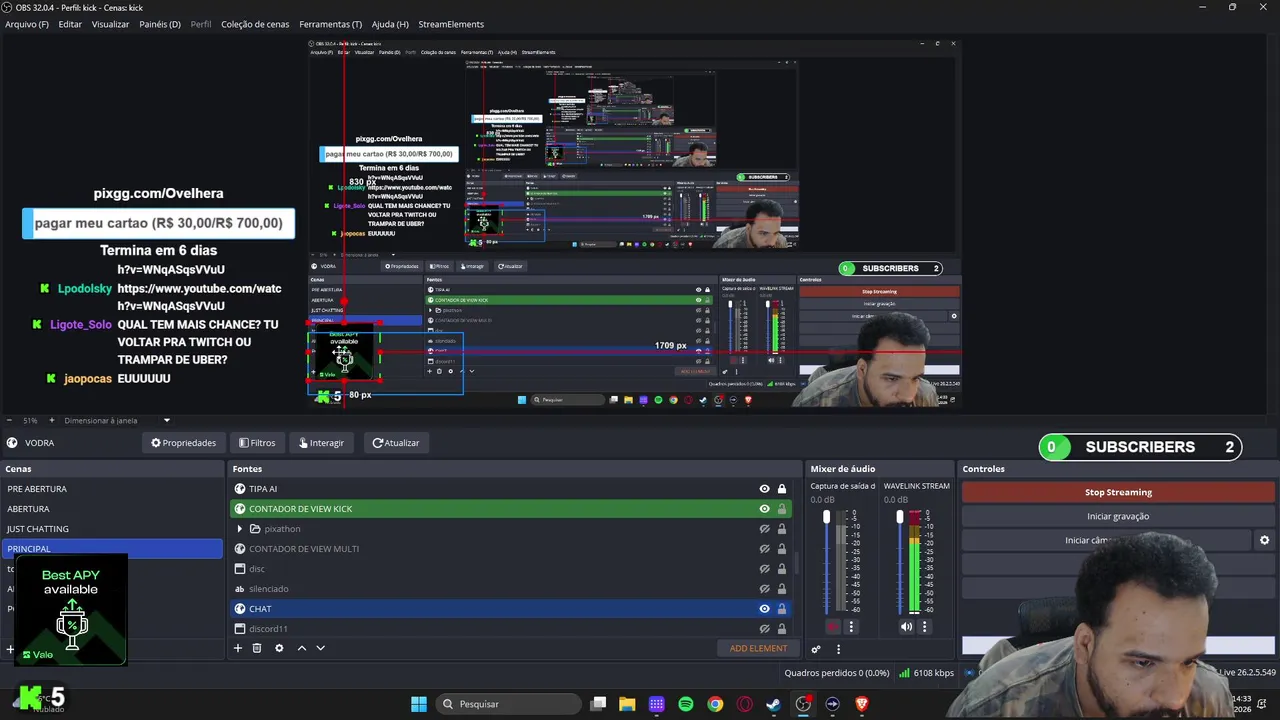The image size is (1280, 720).
Task: Click the window capture icon beside disc
Action: click(x=240, y=569)
